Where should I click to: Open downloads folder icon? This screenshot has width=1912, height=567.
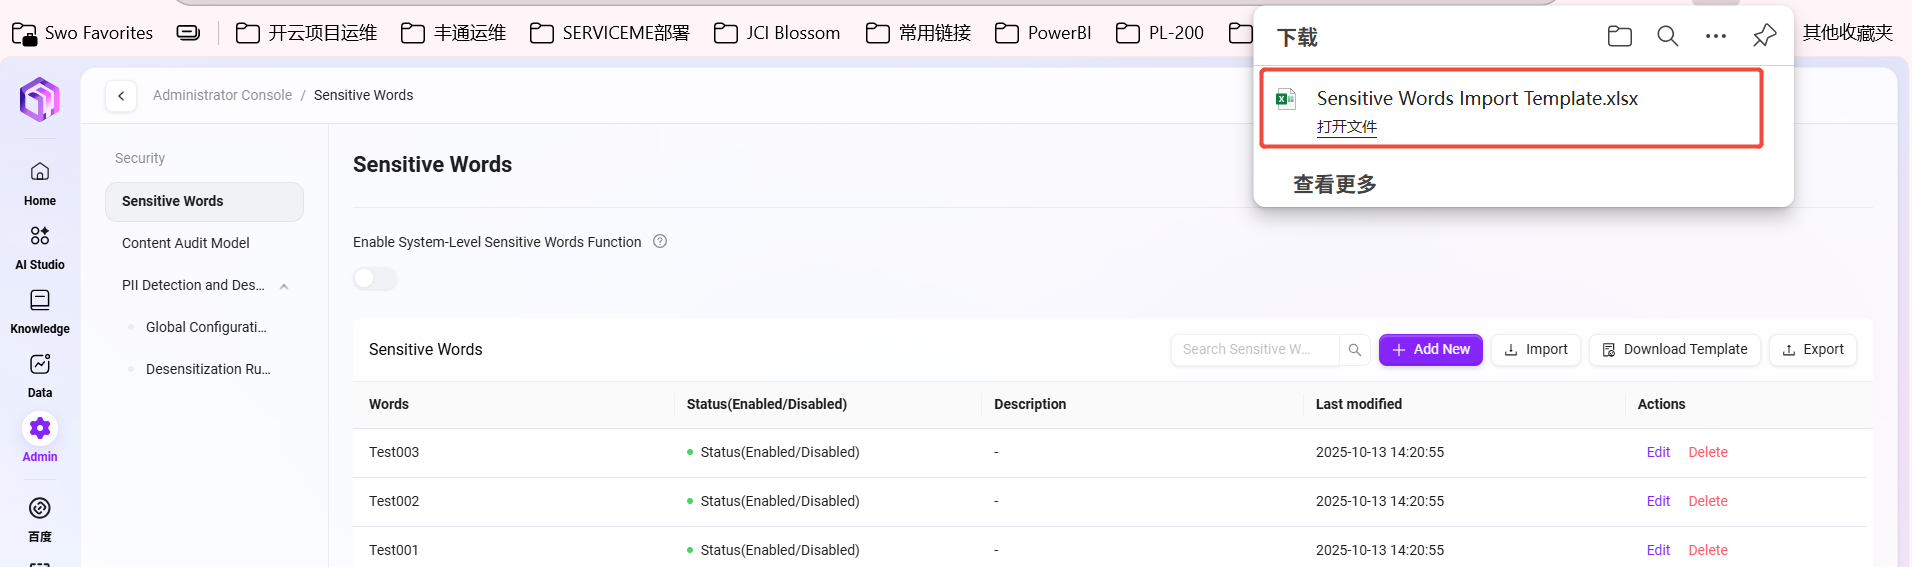coord(1619,37)
